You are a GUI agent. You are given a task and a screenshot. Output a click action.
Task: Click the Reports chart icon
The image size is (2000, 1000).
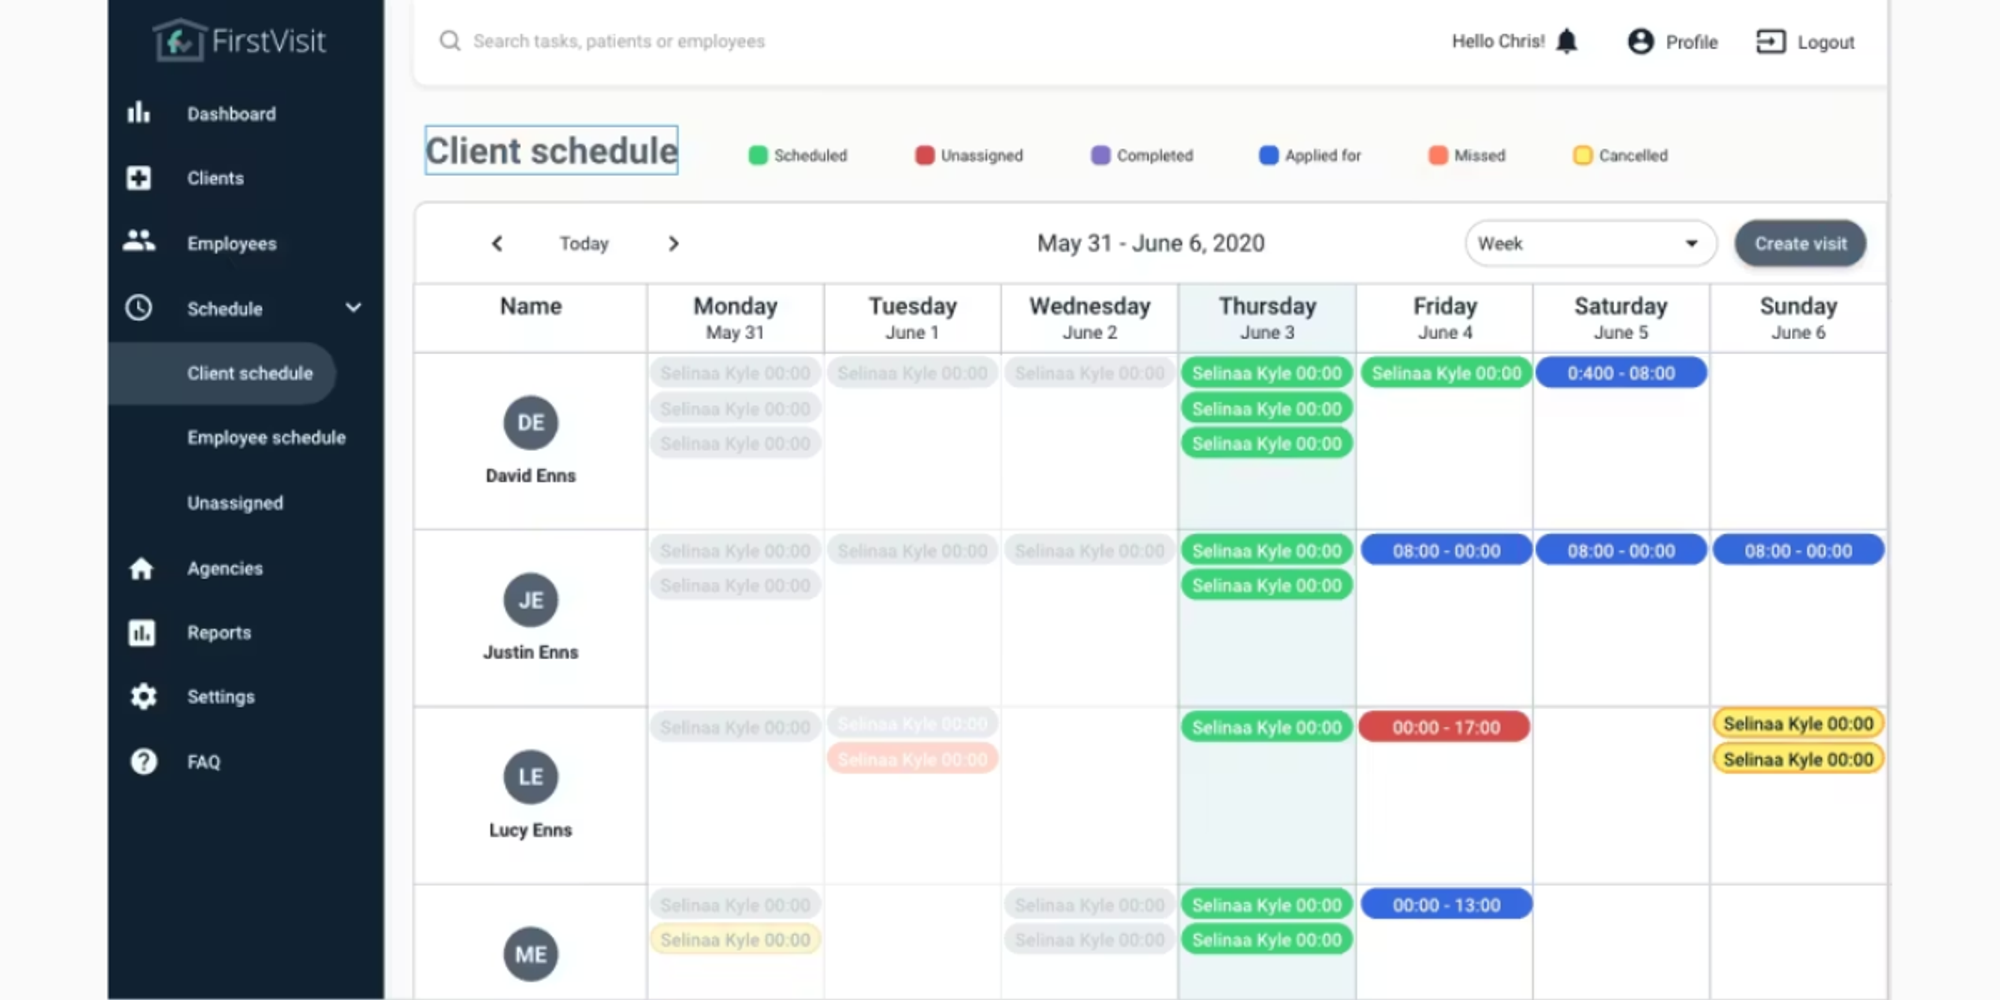[x=141, y=633]
